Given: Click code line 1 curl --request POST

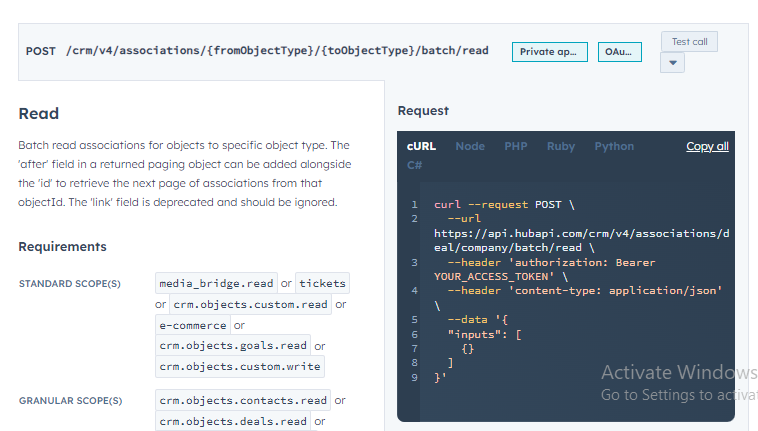Looking at the screenshot, I should (x=504, y=204).
